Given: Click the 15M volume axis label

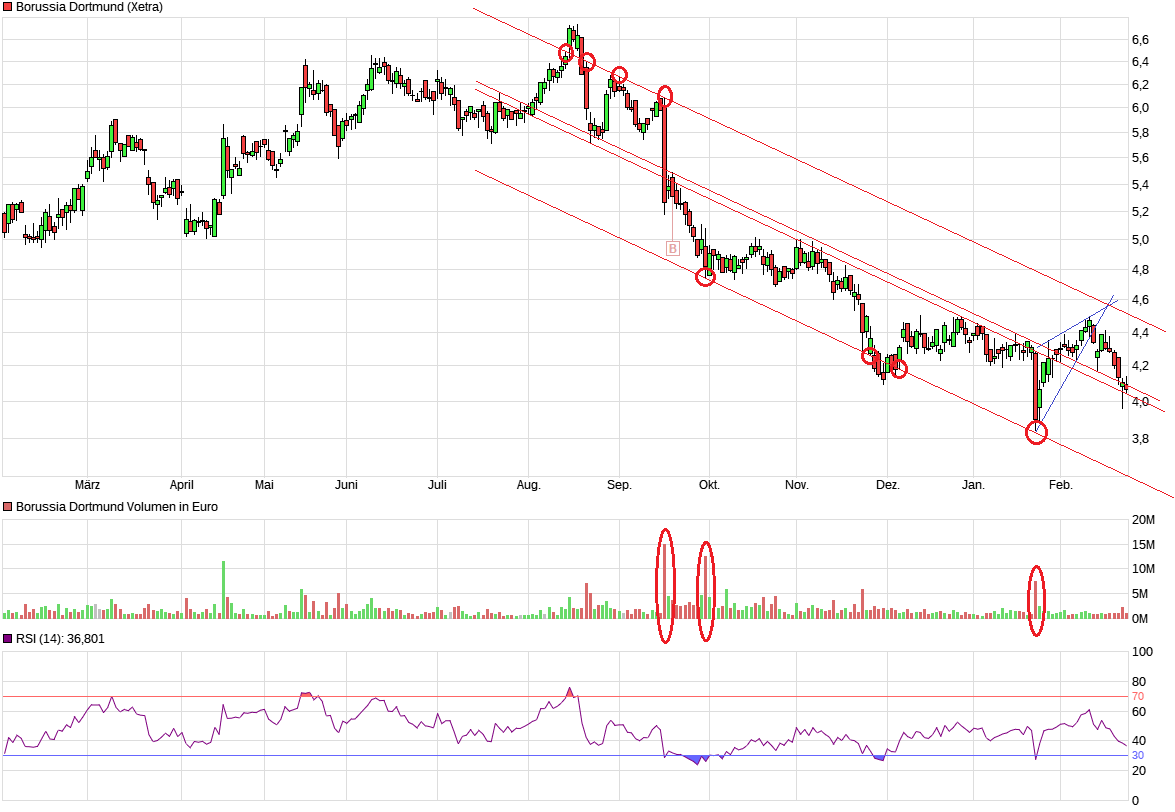Looking at the screenshot, I should tap(1144, 545).
